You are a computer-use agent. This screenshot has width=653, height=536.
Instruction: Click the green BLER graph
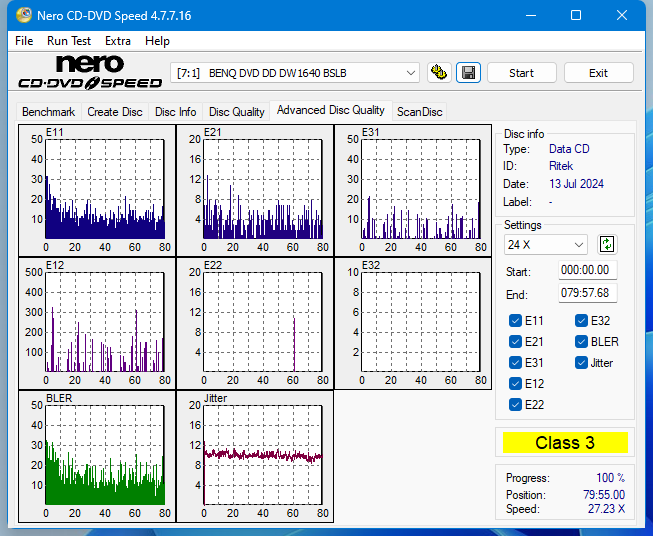[97, 456]
